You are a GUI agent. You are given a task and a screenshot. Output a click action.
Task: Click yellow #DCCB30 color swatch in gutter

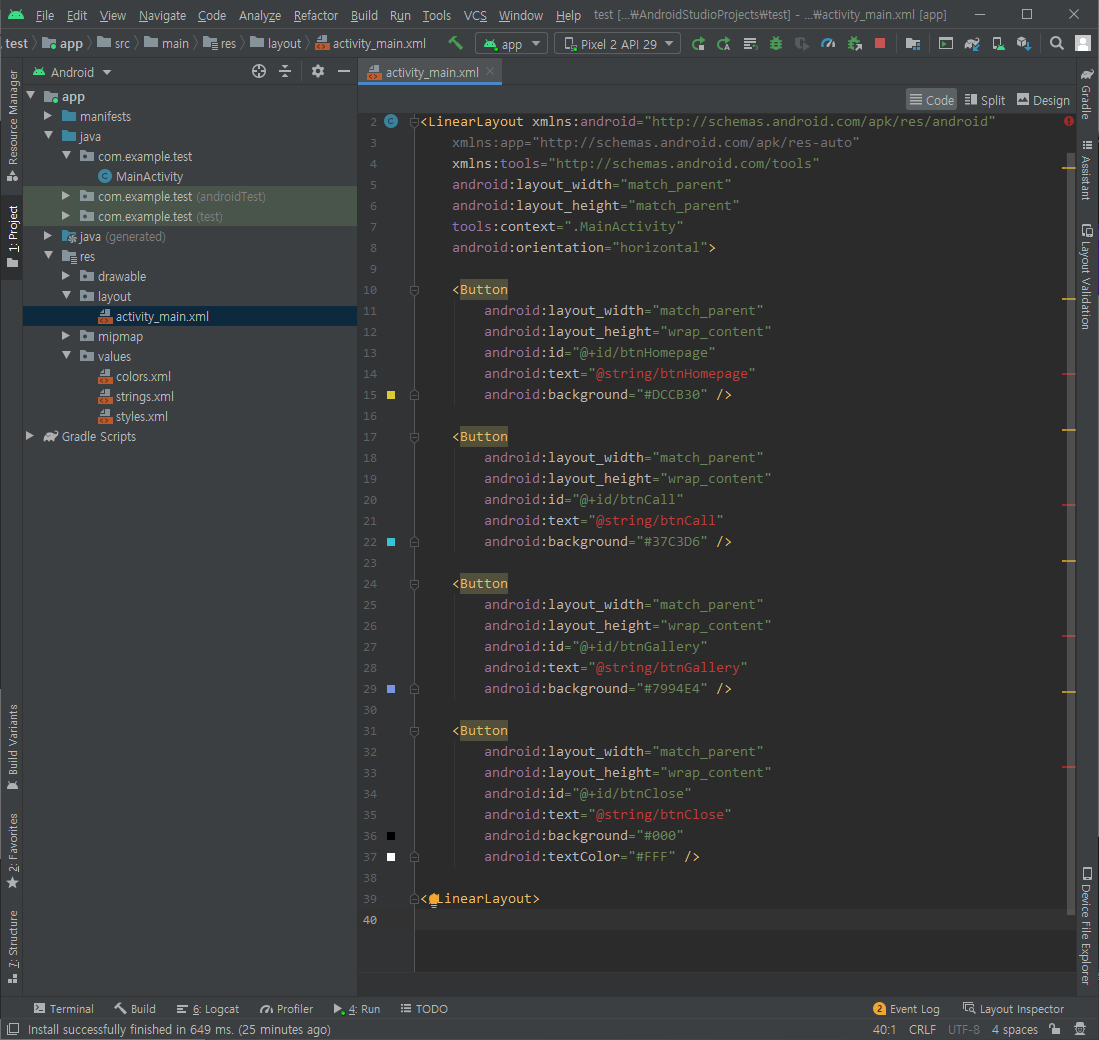click(391, 395)
